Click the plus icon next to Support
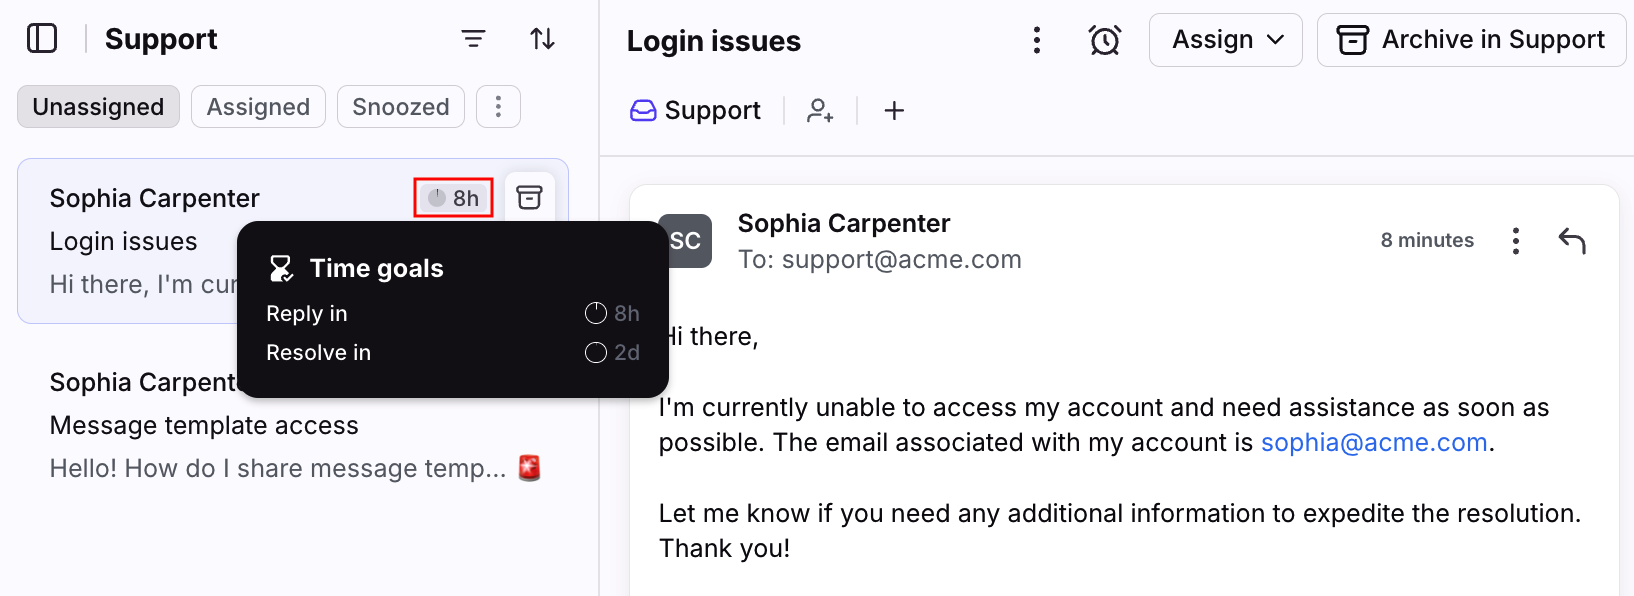Screen dimensions: 1634x596 click(x=894, y=110)
